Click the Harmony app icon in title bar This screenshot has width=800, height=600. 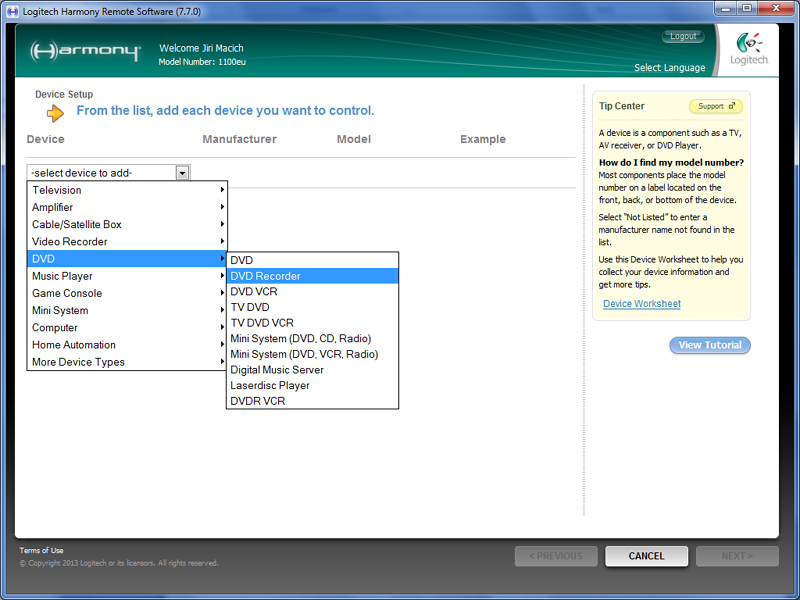click(10, 8)
